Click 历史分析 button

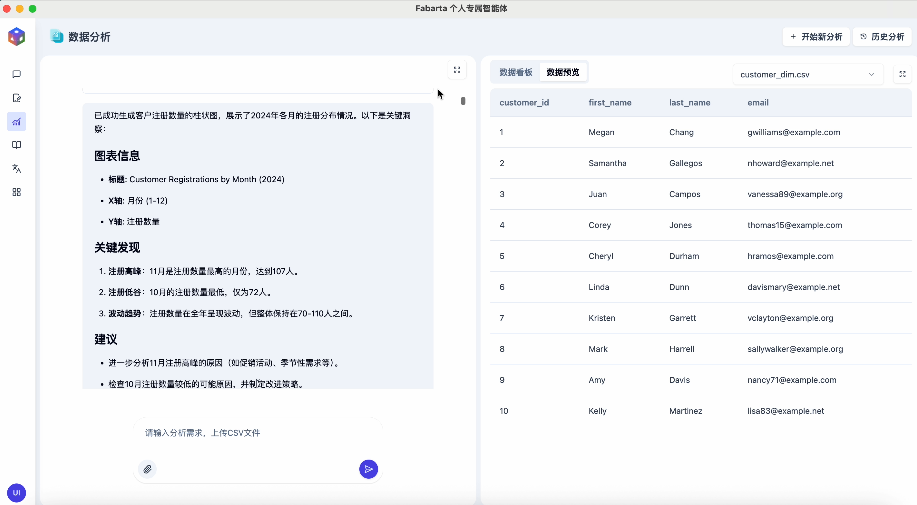coord(882,36)
